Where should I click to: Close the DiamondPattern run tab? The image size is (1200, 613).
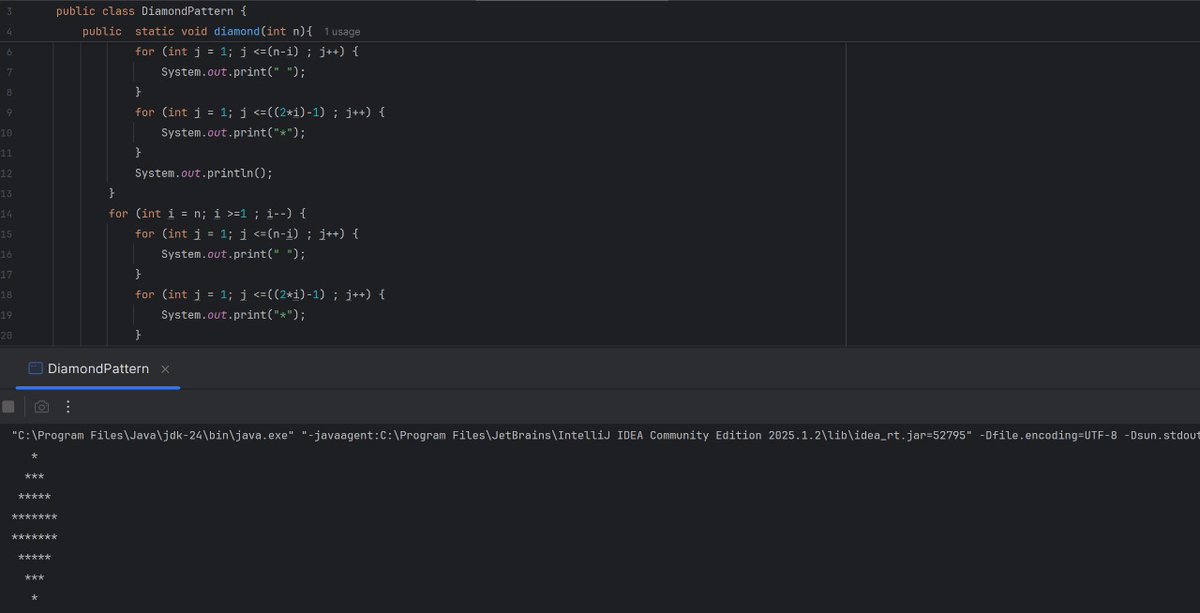point(165,369)
